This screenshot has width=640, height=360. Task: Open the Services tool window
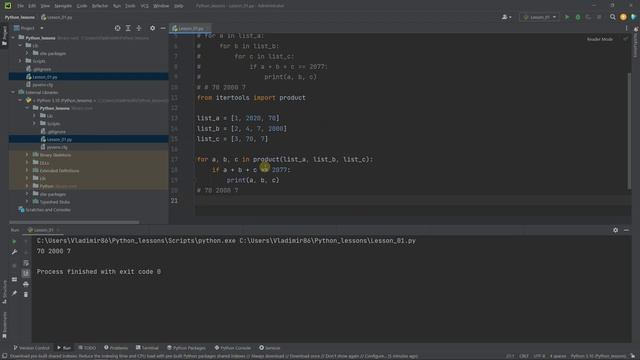(270, 348)
